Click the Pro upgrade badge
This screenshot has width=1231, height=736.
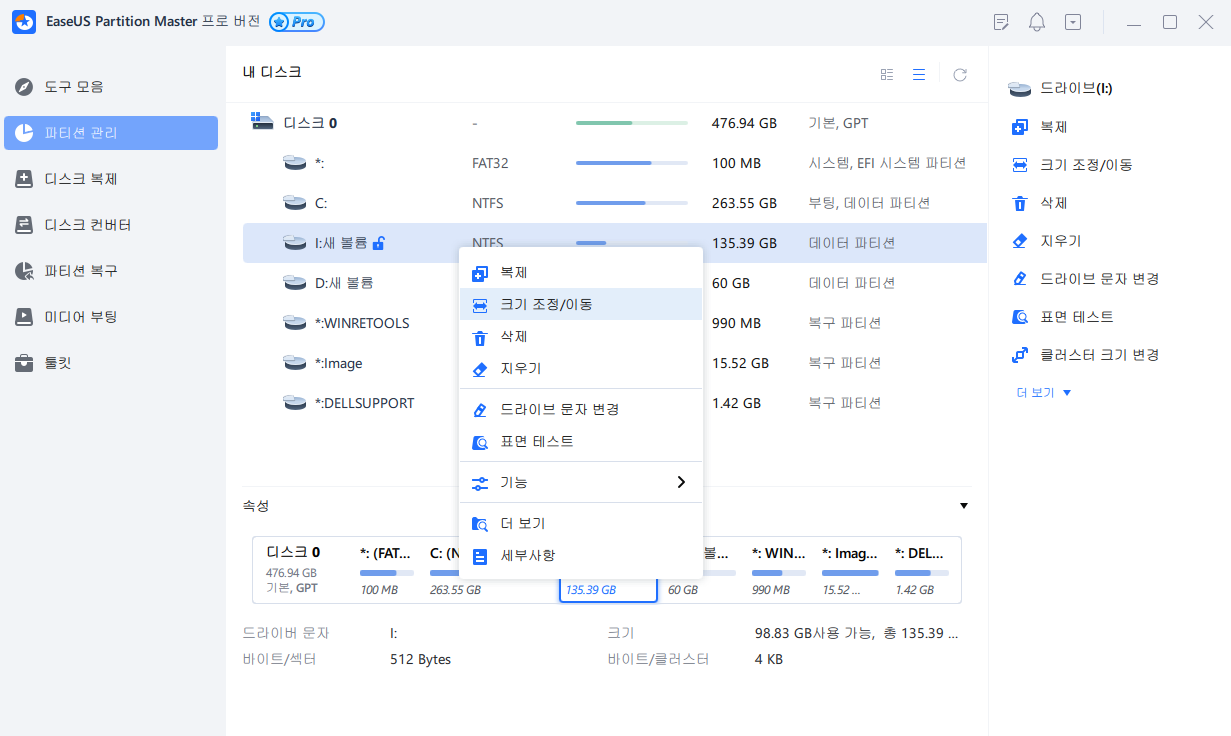pyautogui.click(x=295, y=21)
